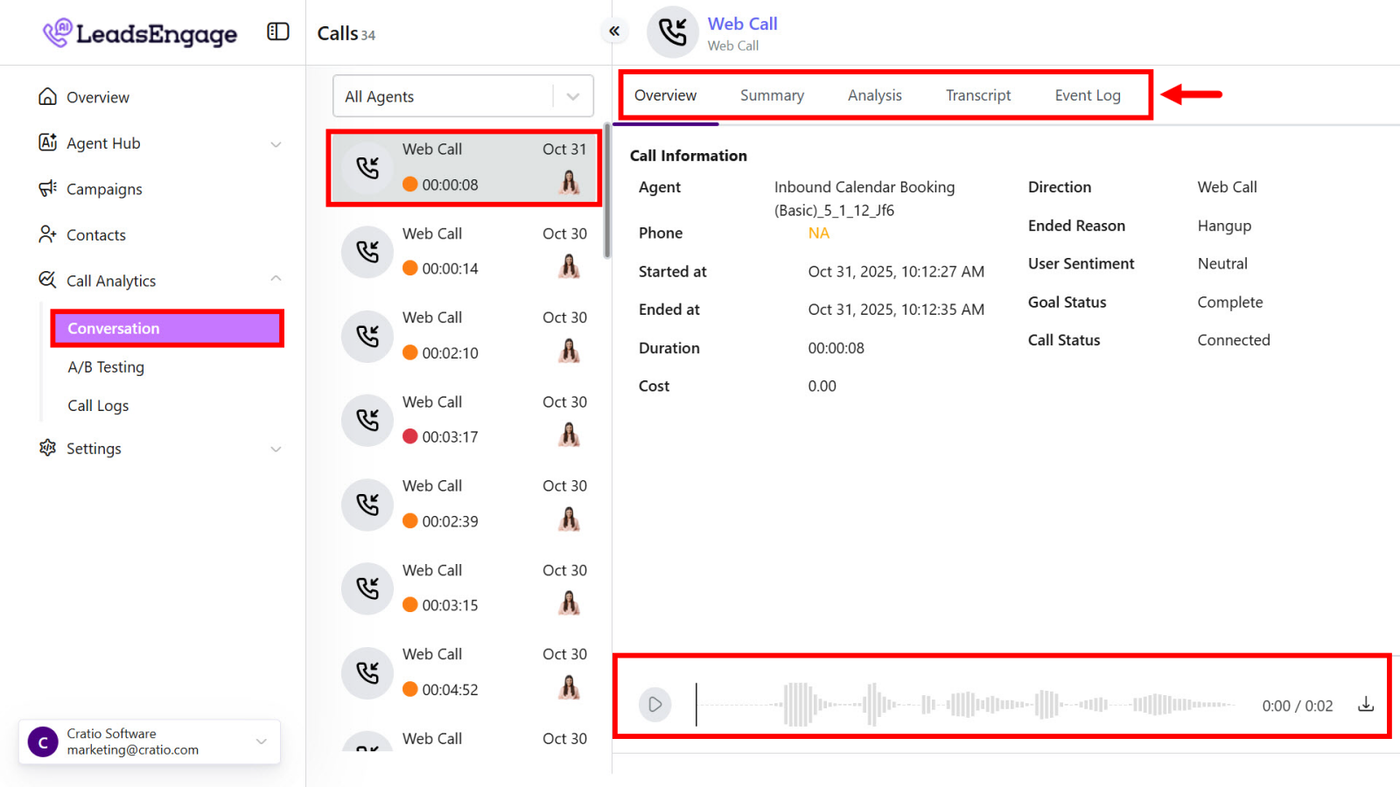1400x787 pixels.
Task: Play the call audio recording
Action: click(x=655, y=705)
